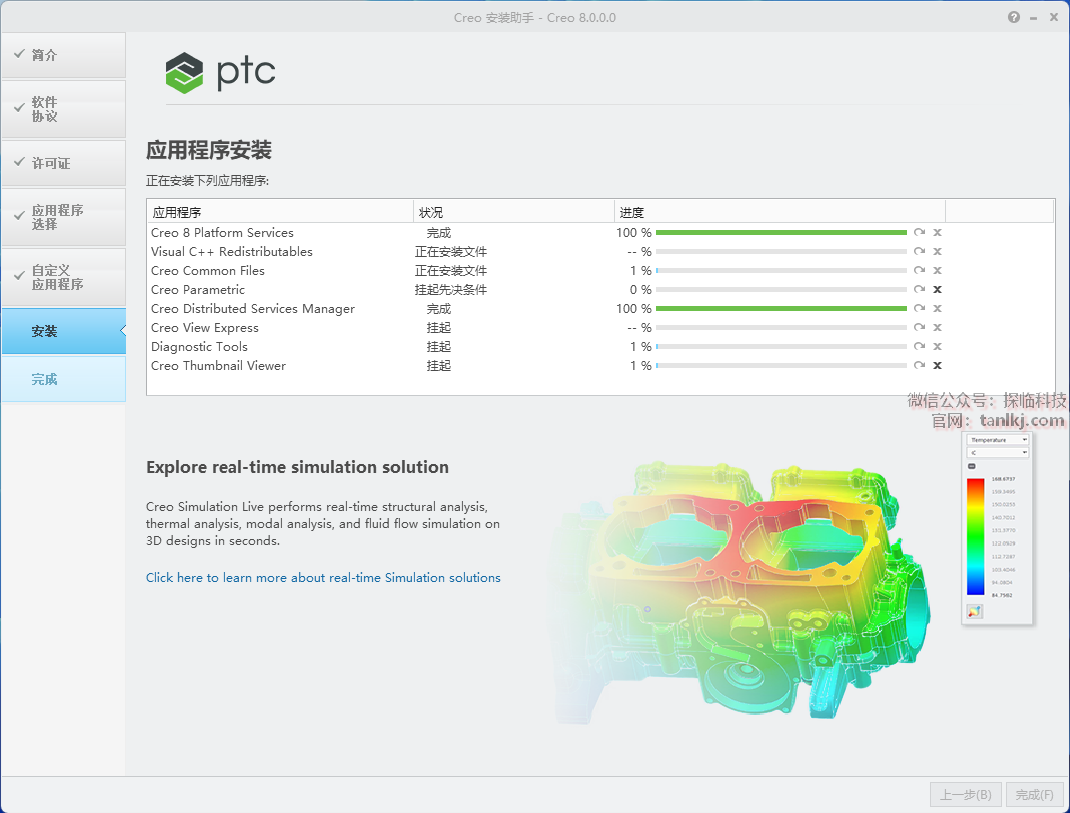Open real-time Simulation solutions link

click(323, 577)
